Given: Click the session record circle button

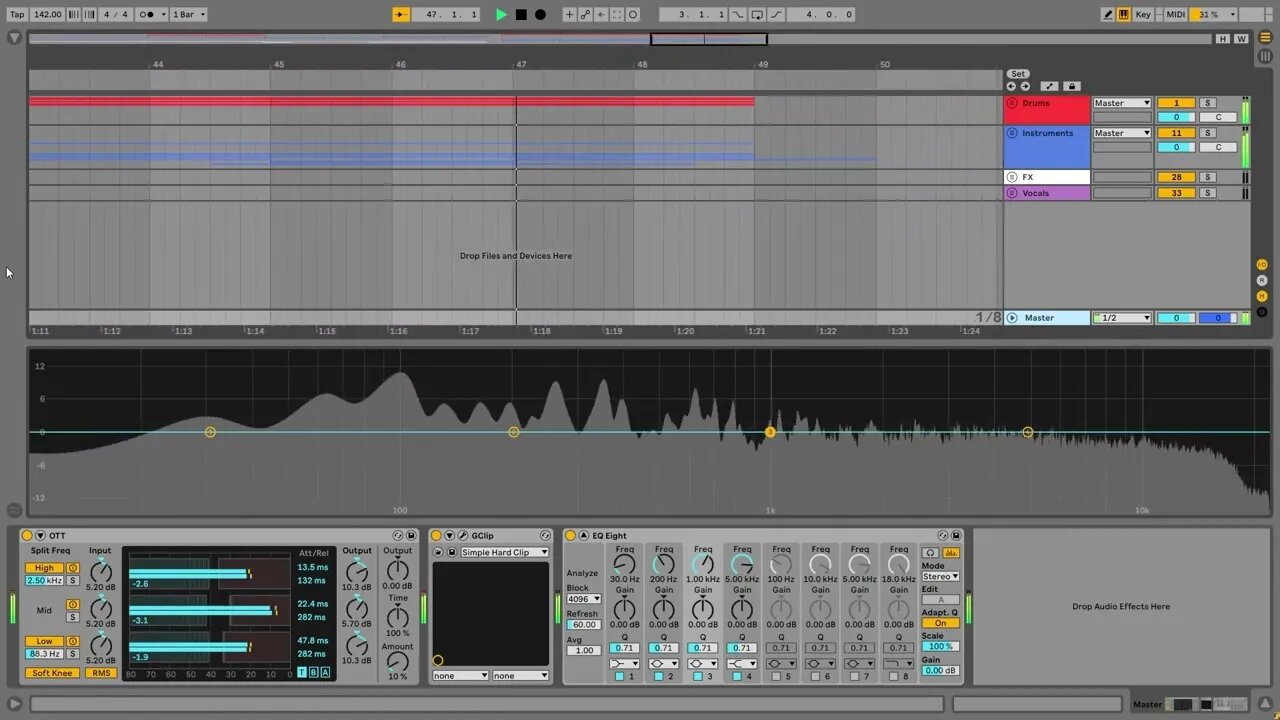Looking at the screenshot, I should pos(633,14).
